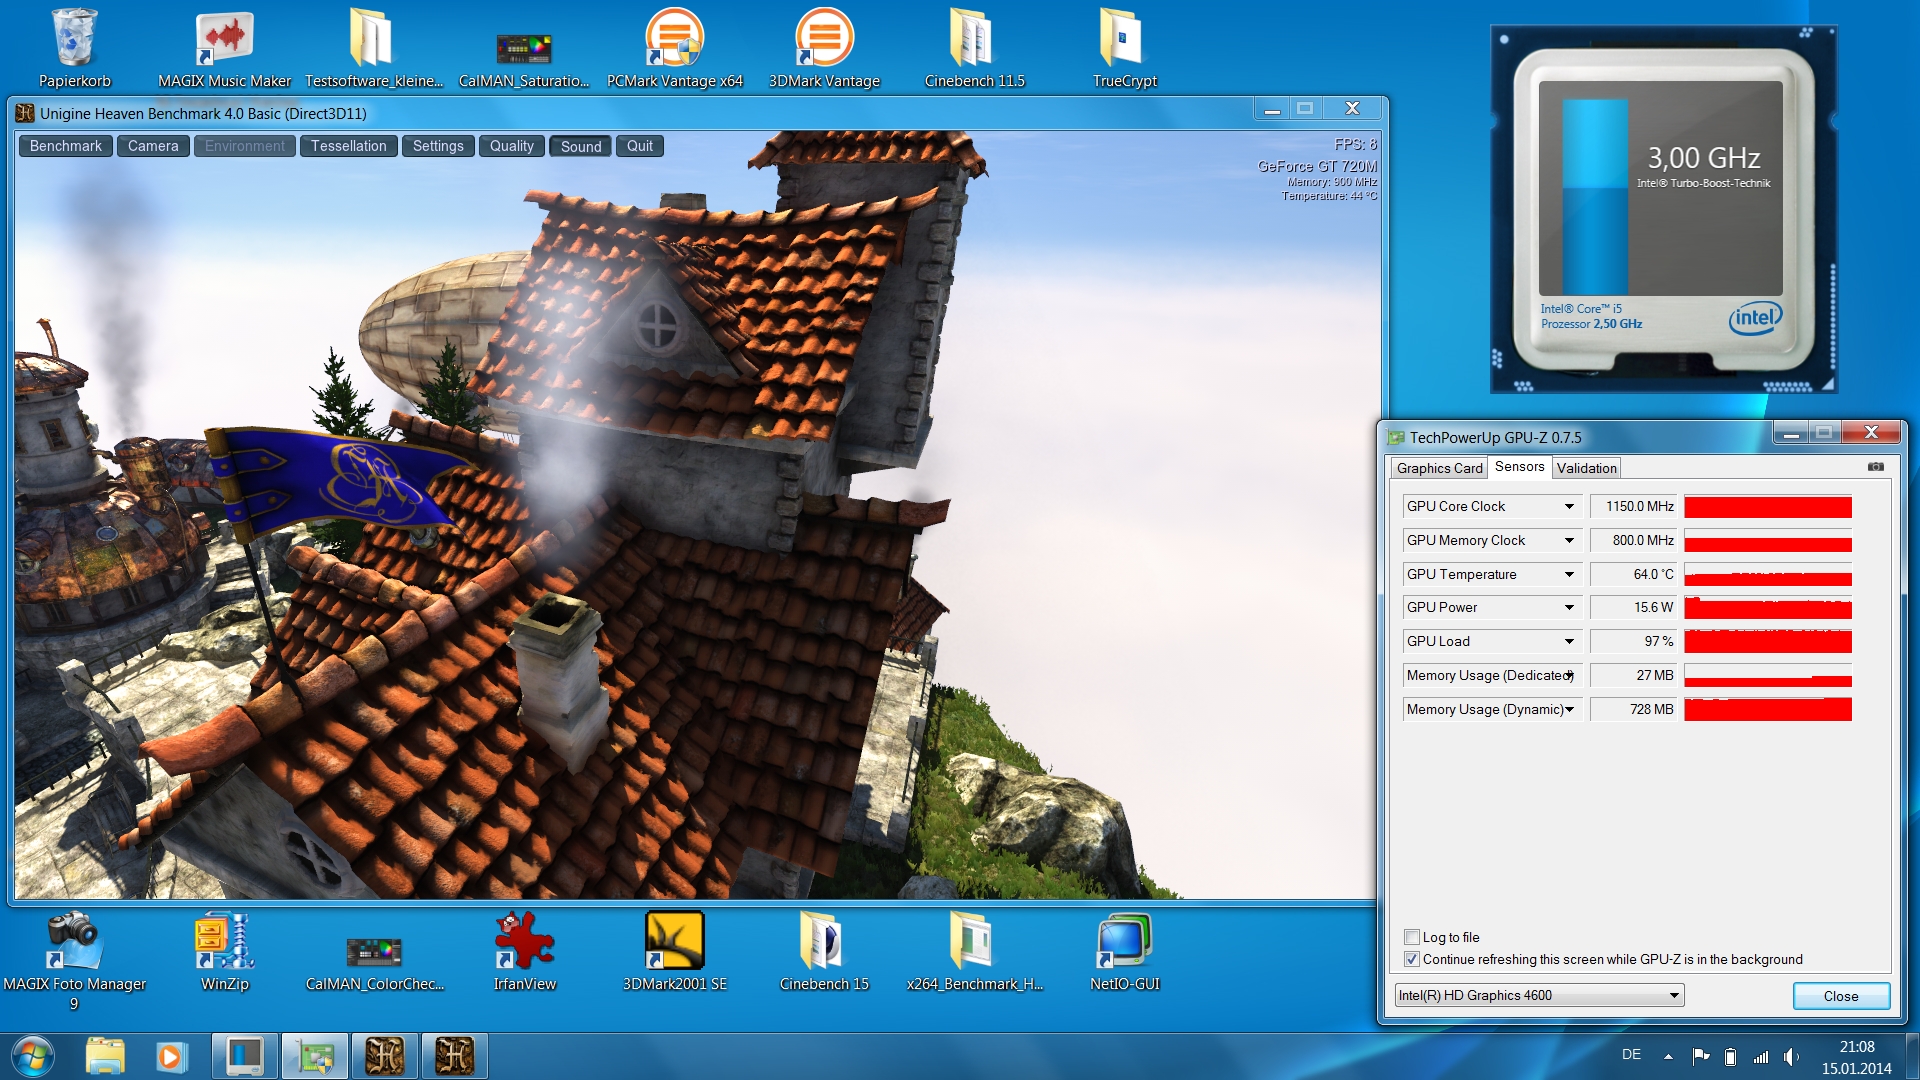Switch to the Validation tab
The image size is (1920, 1080).
1586,468
